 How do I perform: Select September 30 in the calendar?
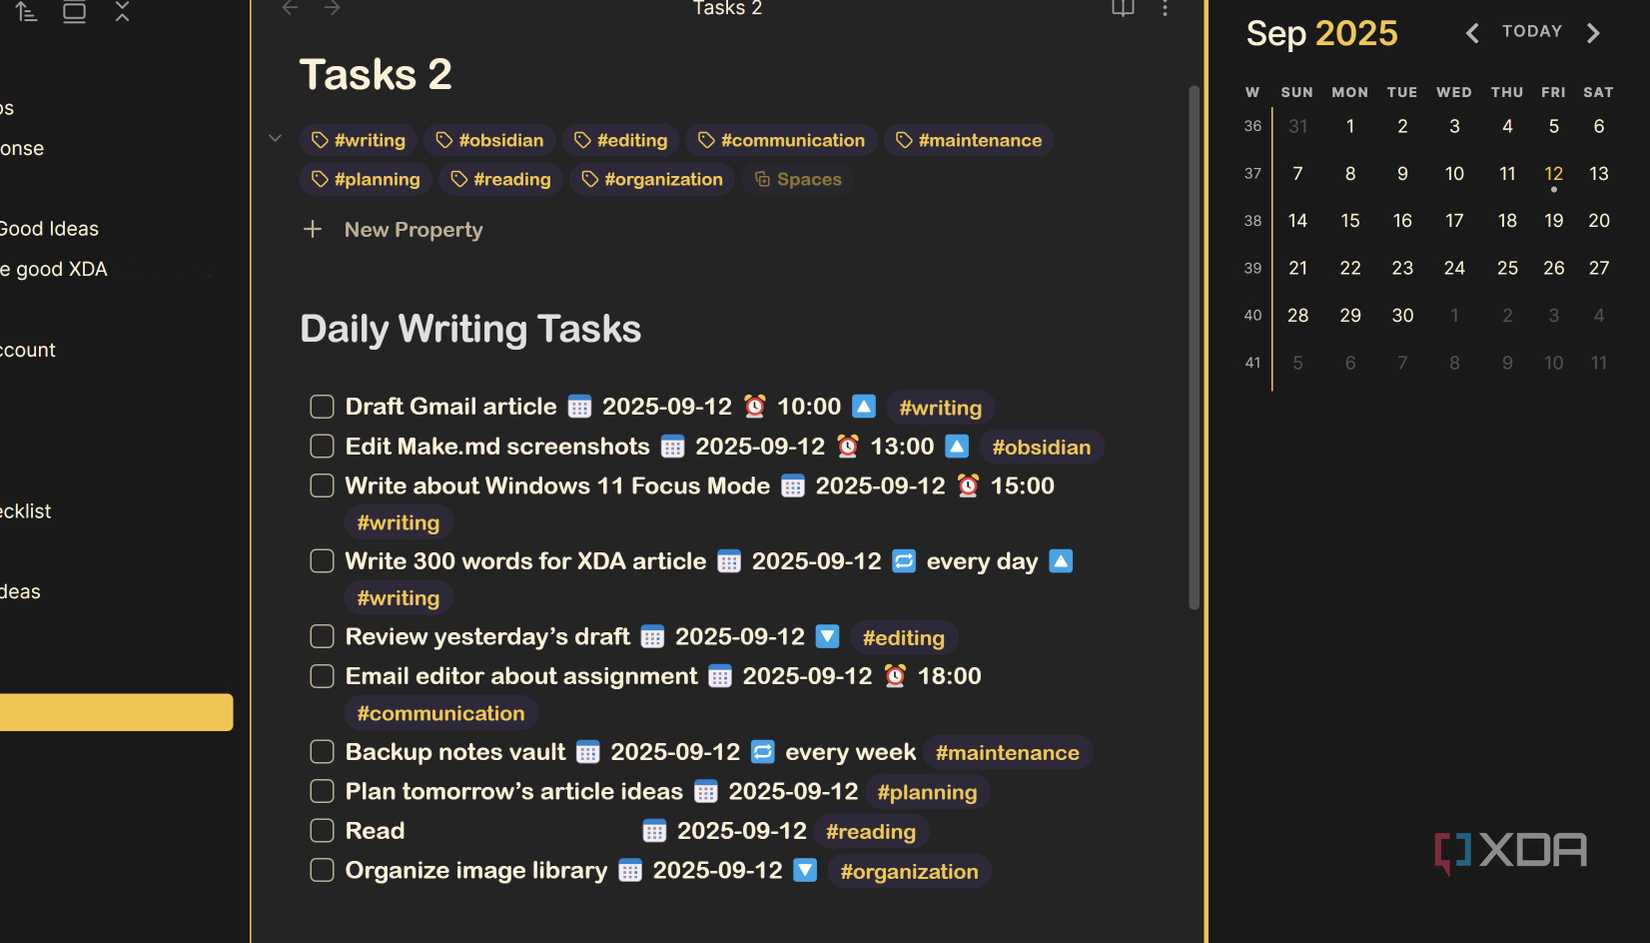tap(1402, 316)
